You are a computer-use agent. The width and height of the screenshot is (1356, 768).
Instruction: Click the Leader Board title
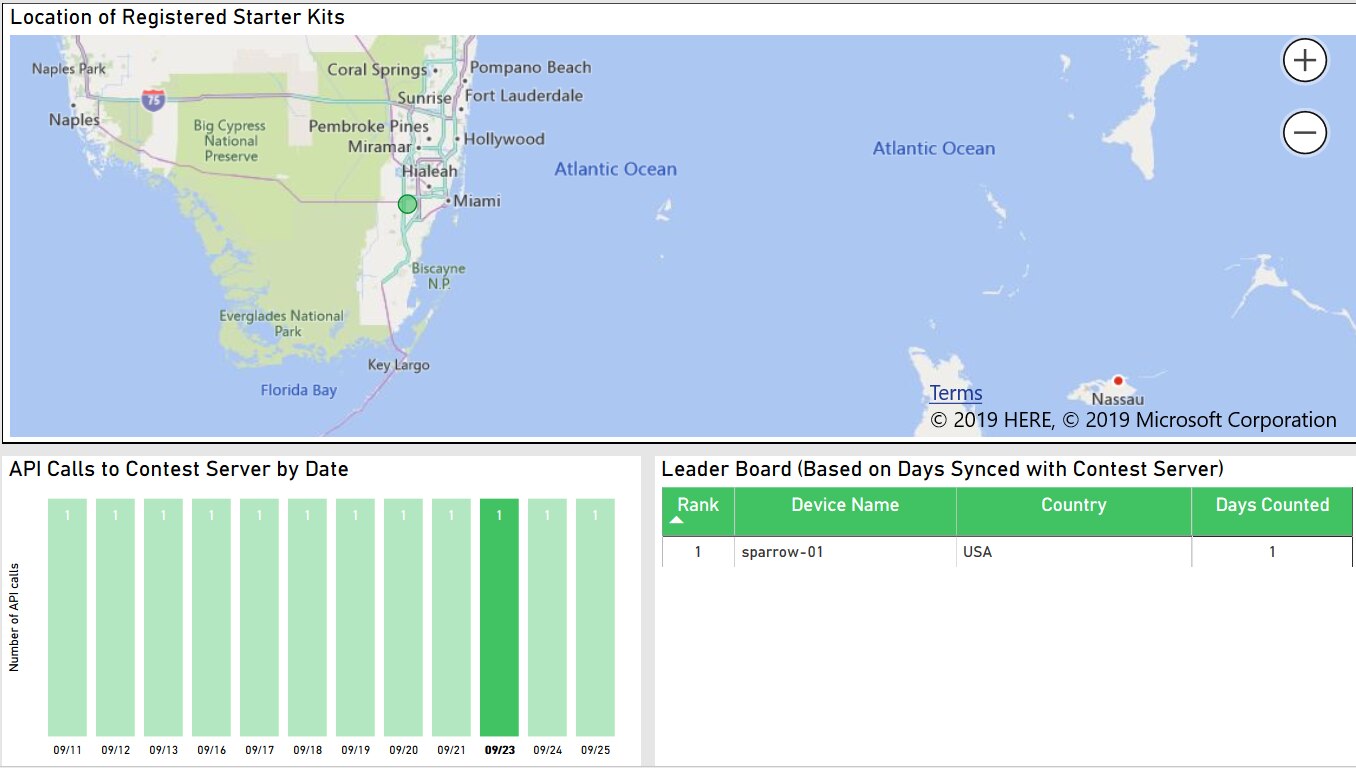[x=942, y=469]
